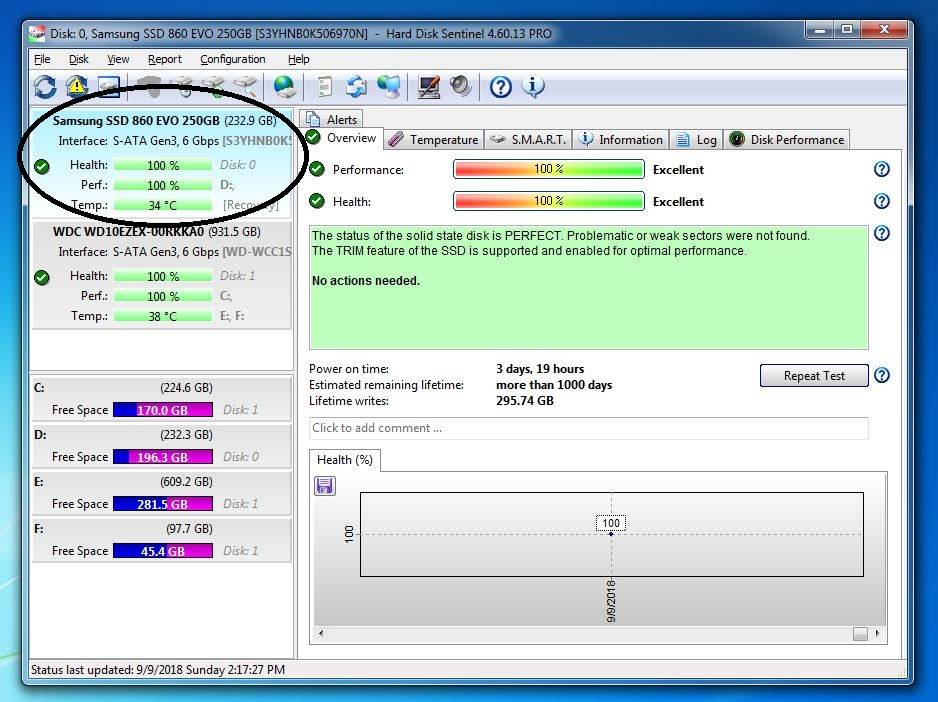Click the 'more than 1000 days' lifetime value
The width and height of the screenshot is (938, 702).
point(554,385)
